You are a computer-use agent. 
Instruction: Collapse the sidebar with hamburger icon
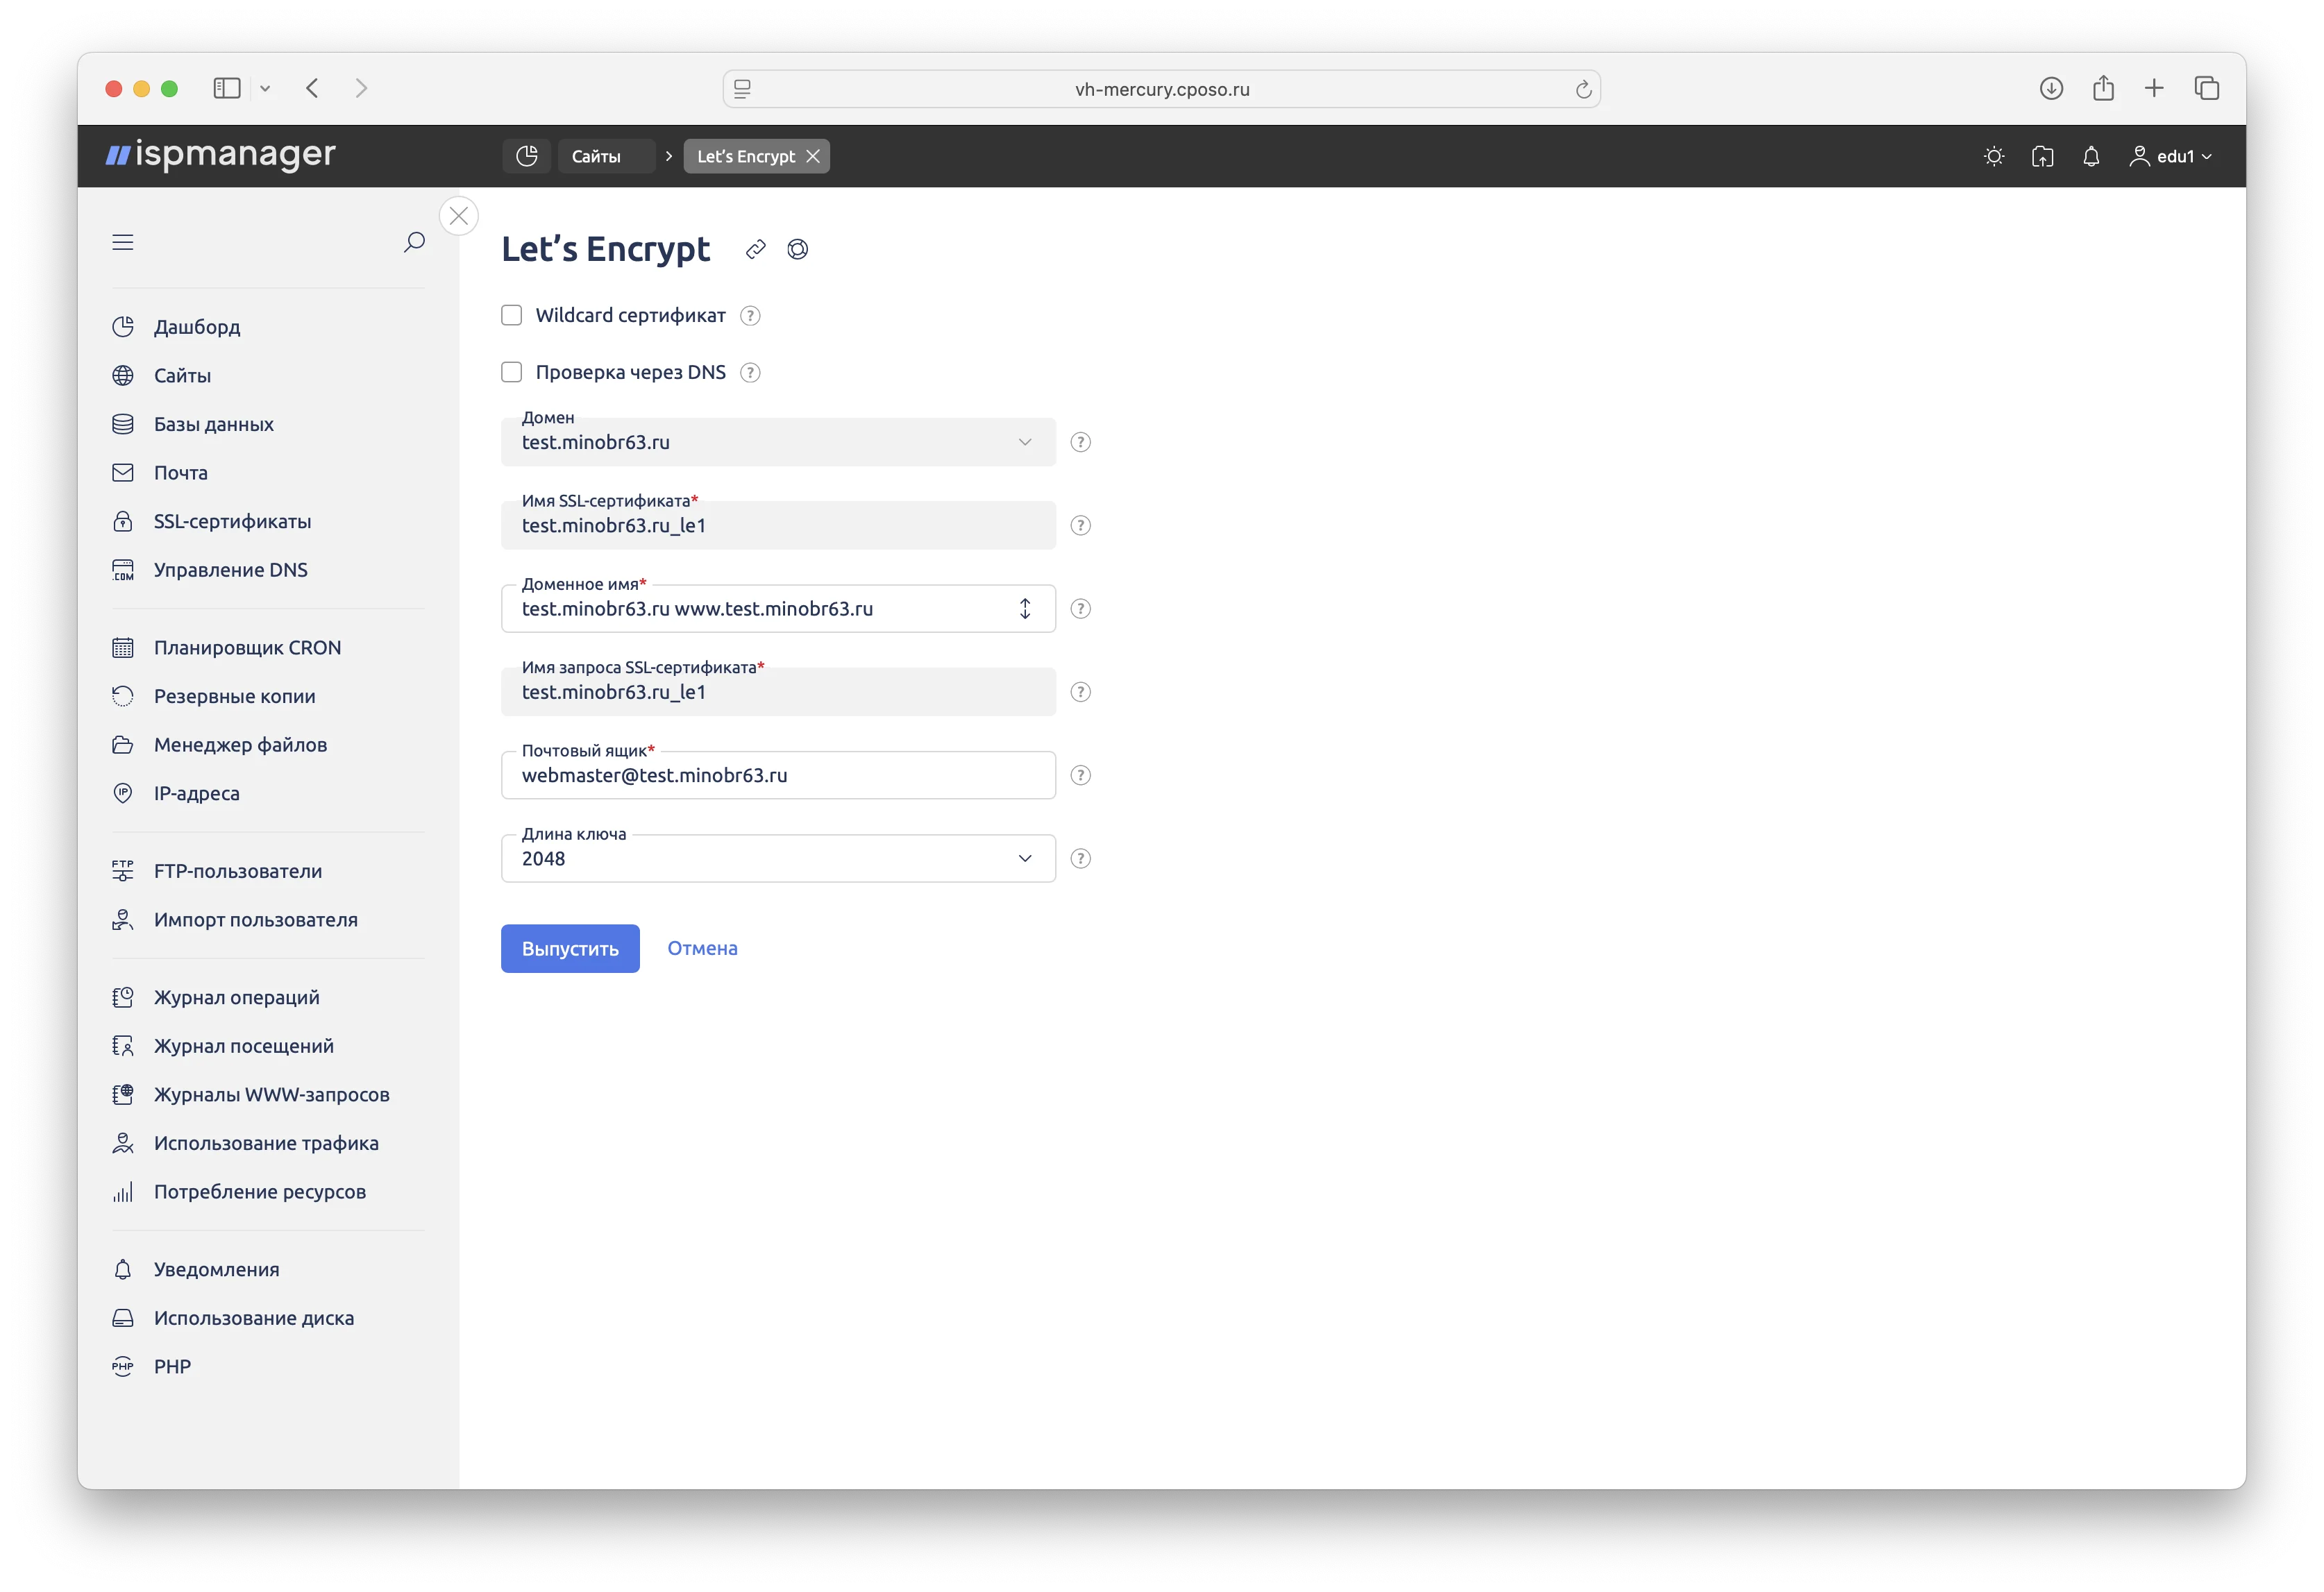(x=123, y=242)
